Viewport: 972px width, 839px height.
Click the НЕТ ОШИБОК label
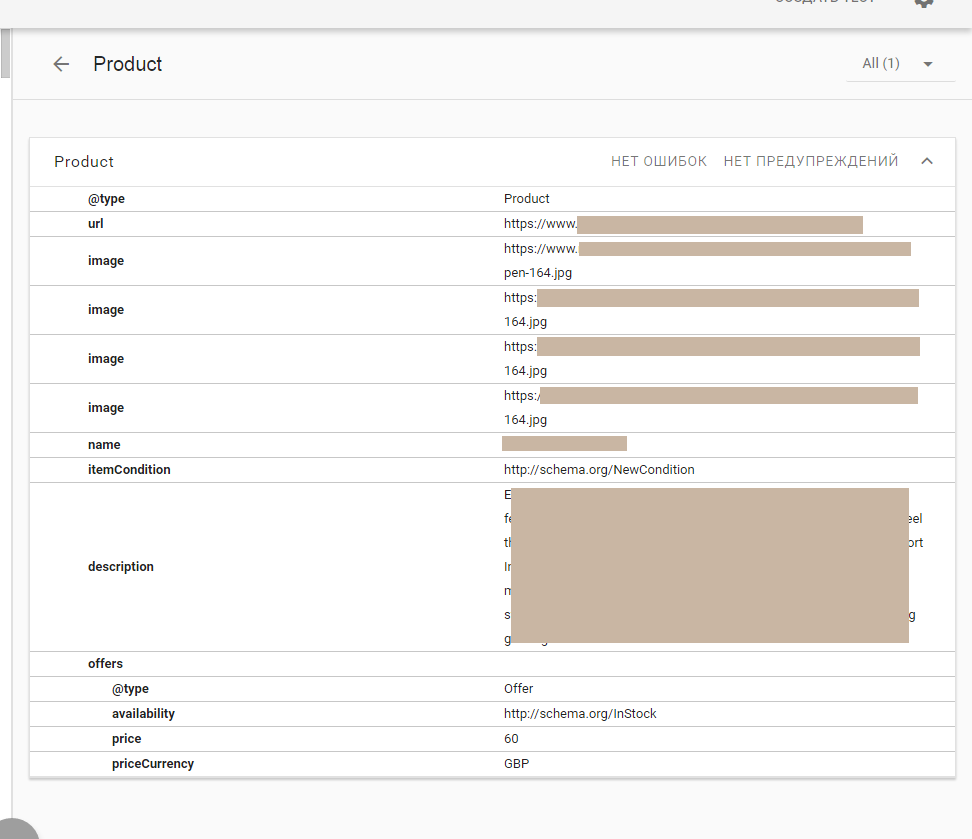(659, 162)
